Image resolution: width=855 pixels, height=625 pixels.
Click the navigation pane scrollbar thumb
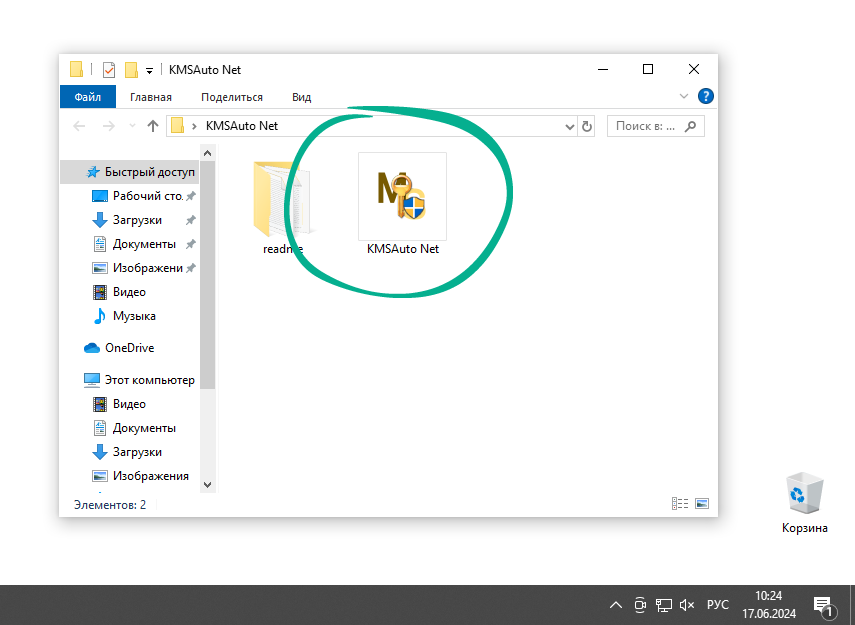[207, 275]
